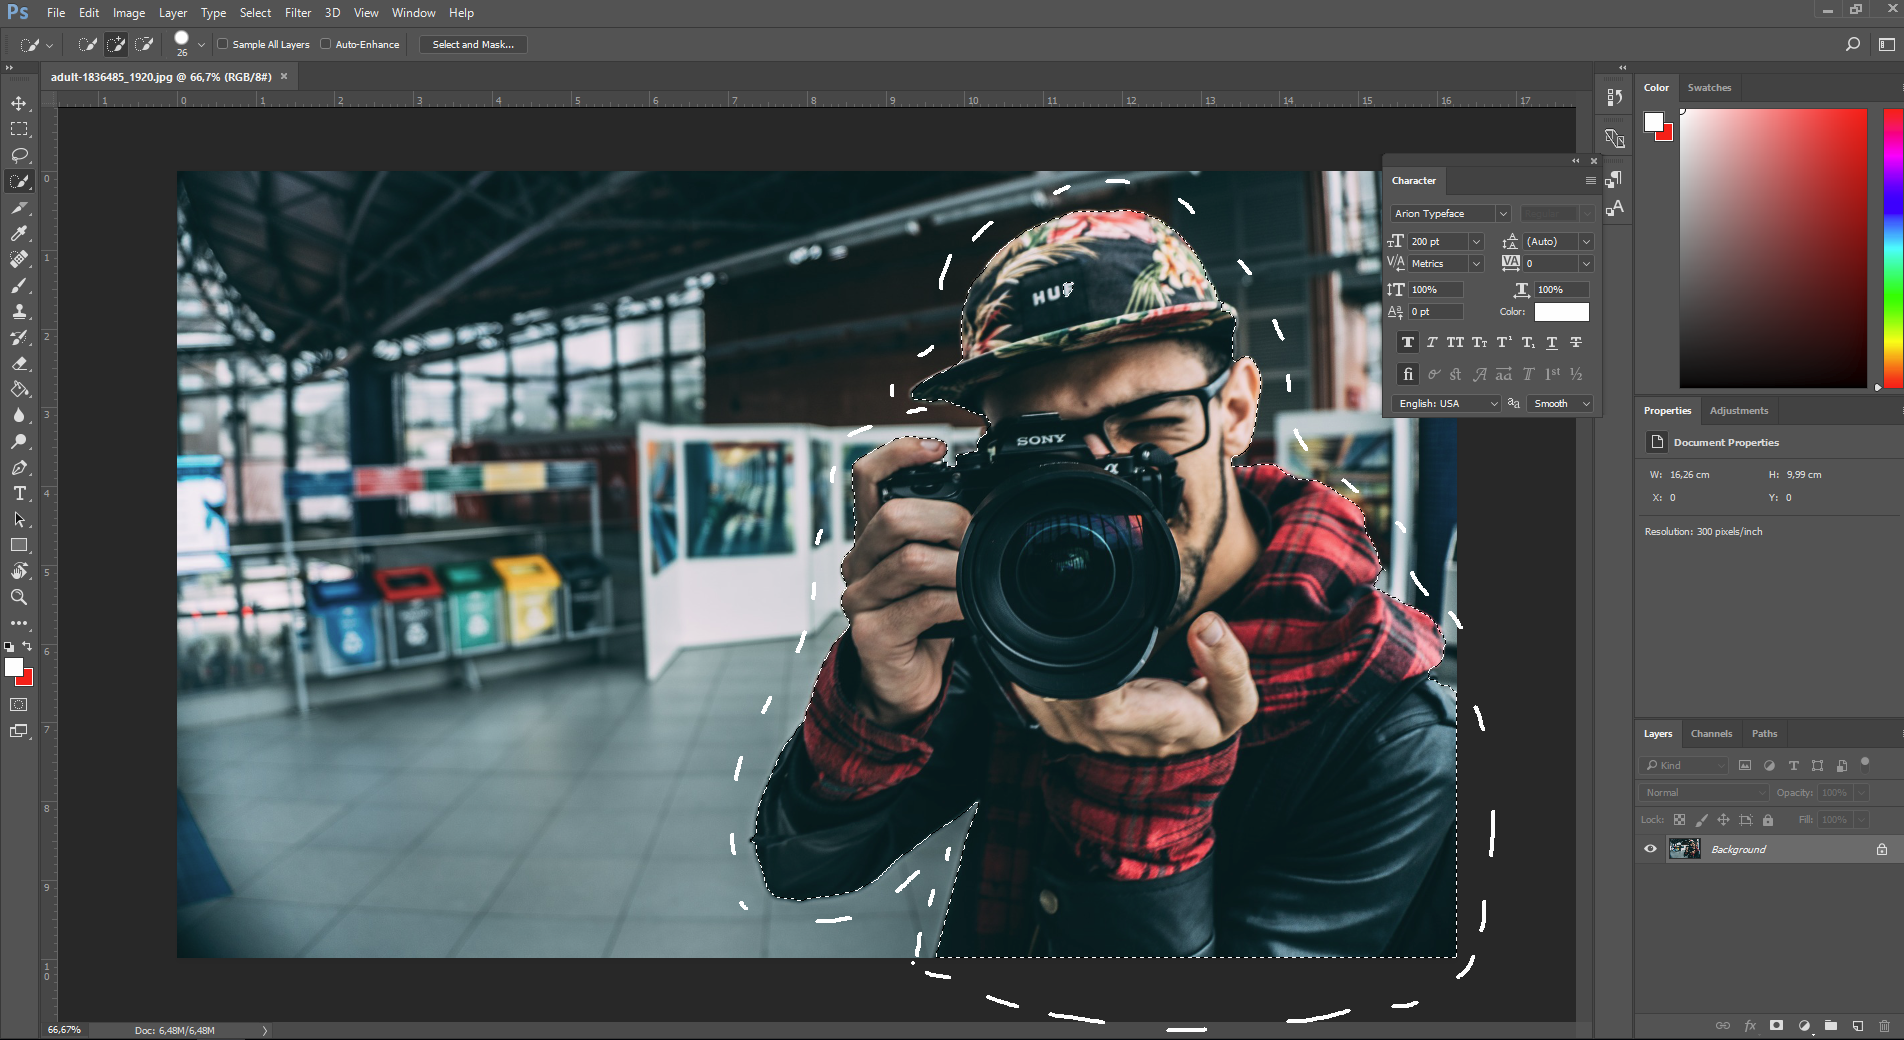The image size is (1904, 1040).
Task: Select the Zoom tool
Action: pyautogui.click(x=19, y=597)
